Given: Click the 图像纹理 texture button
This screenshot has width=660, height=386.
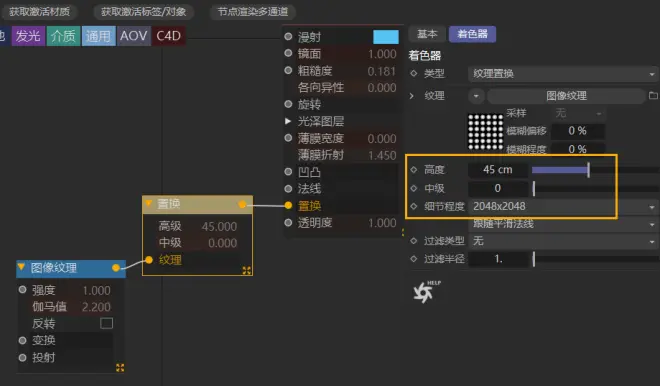Looking at the screenshot, I should [566, 96].
